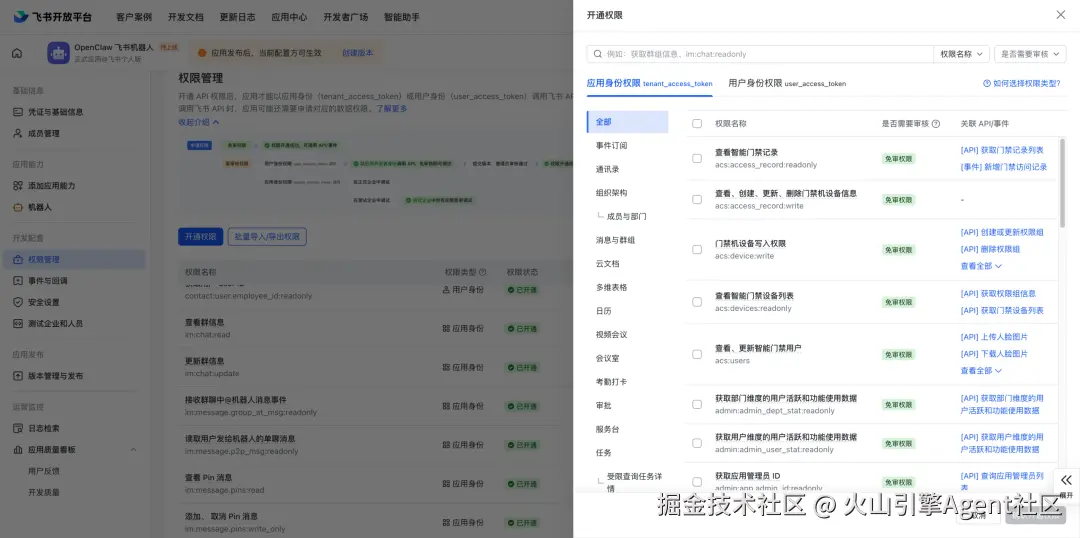Image resolution: width=1080 pixels, height=538 pixels.
Task: Select 多维表格 category
Action: (x=612, y=287)
